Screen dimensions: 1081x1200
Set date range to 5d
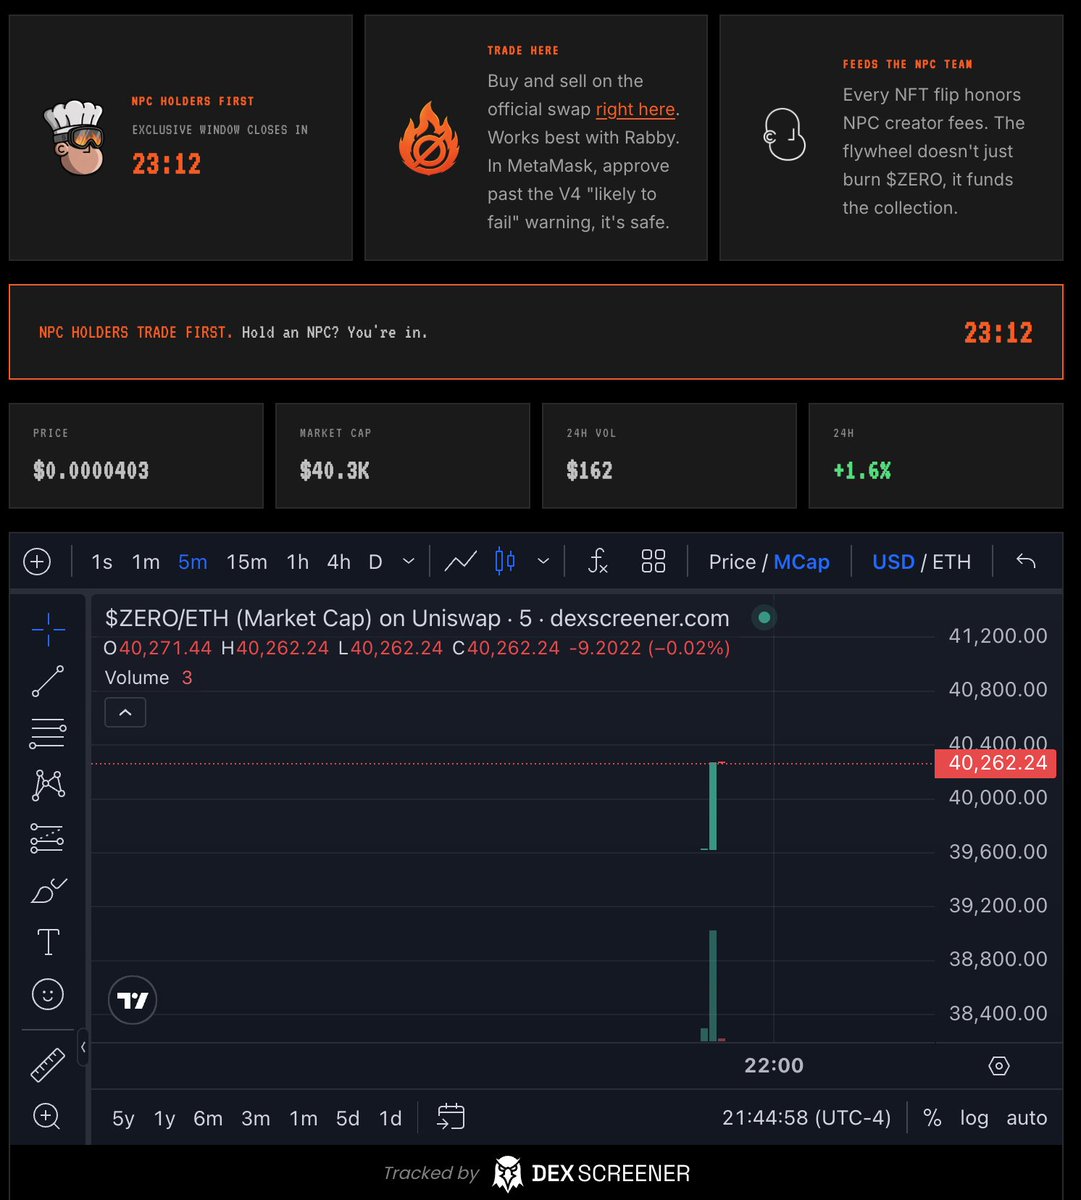pyautogui.click(x=347, y=1118)
